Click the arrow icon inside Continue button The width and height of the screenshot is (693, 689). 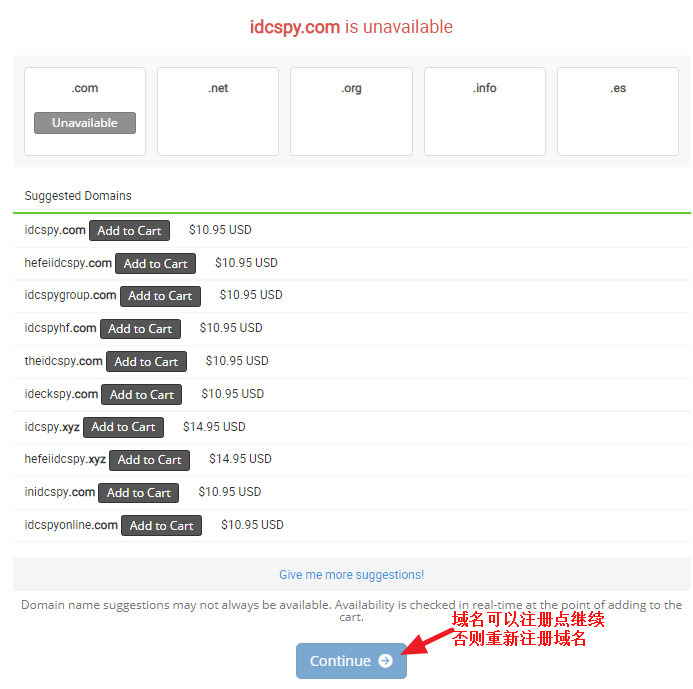[x=385, y=661]
